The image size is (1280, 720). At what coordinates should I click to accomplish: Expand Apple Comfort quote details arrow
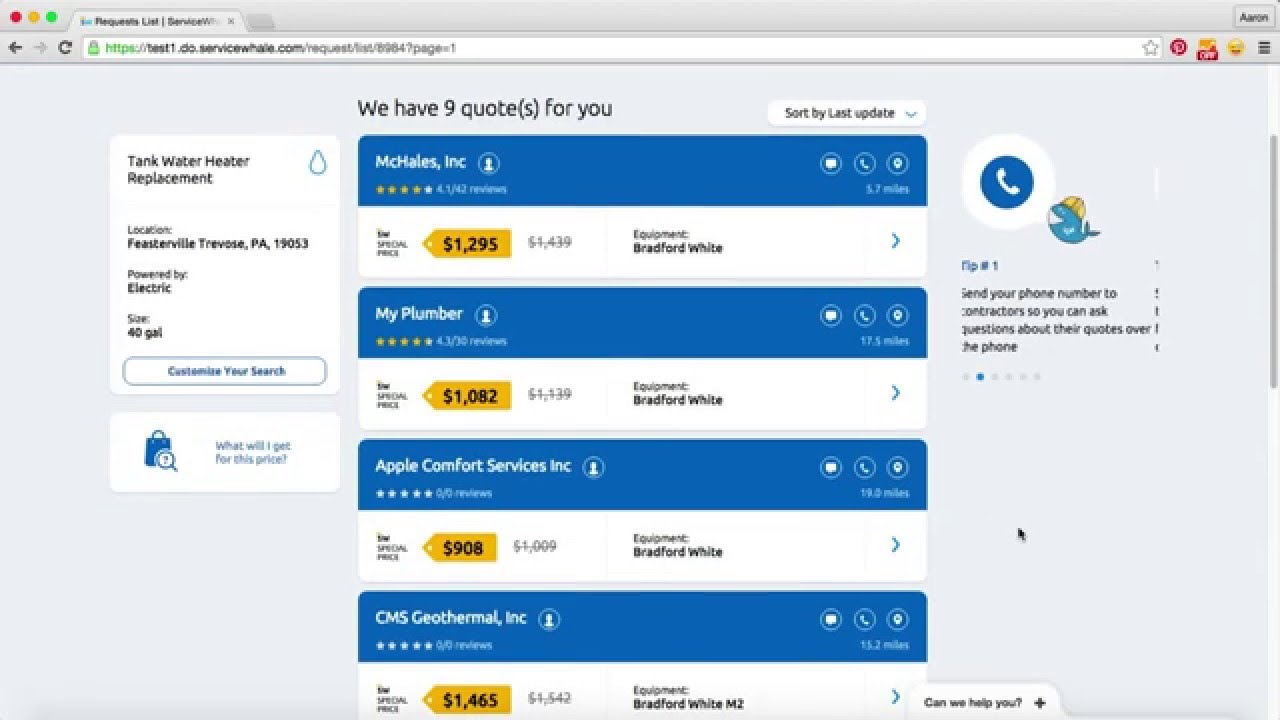tap(896, 545)
